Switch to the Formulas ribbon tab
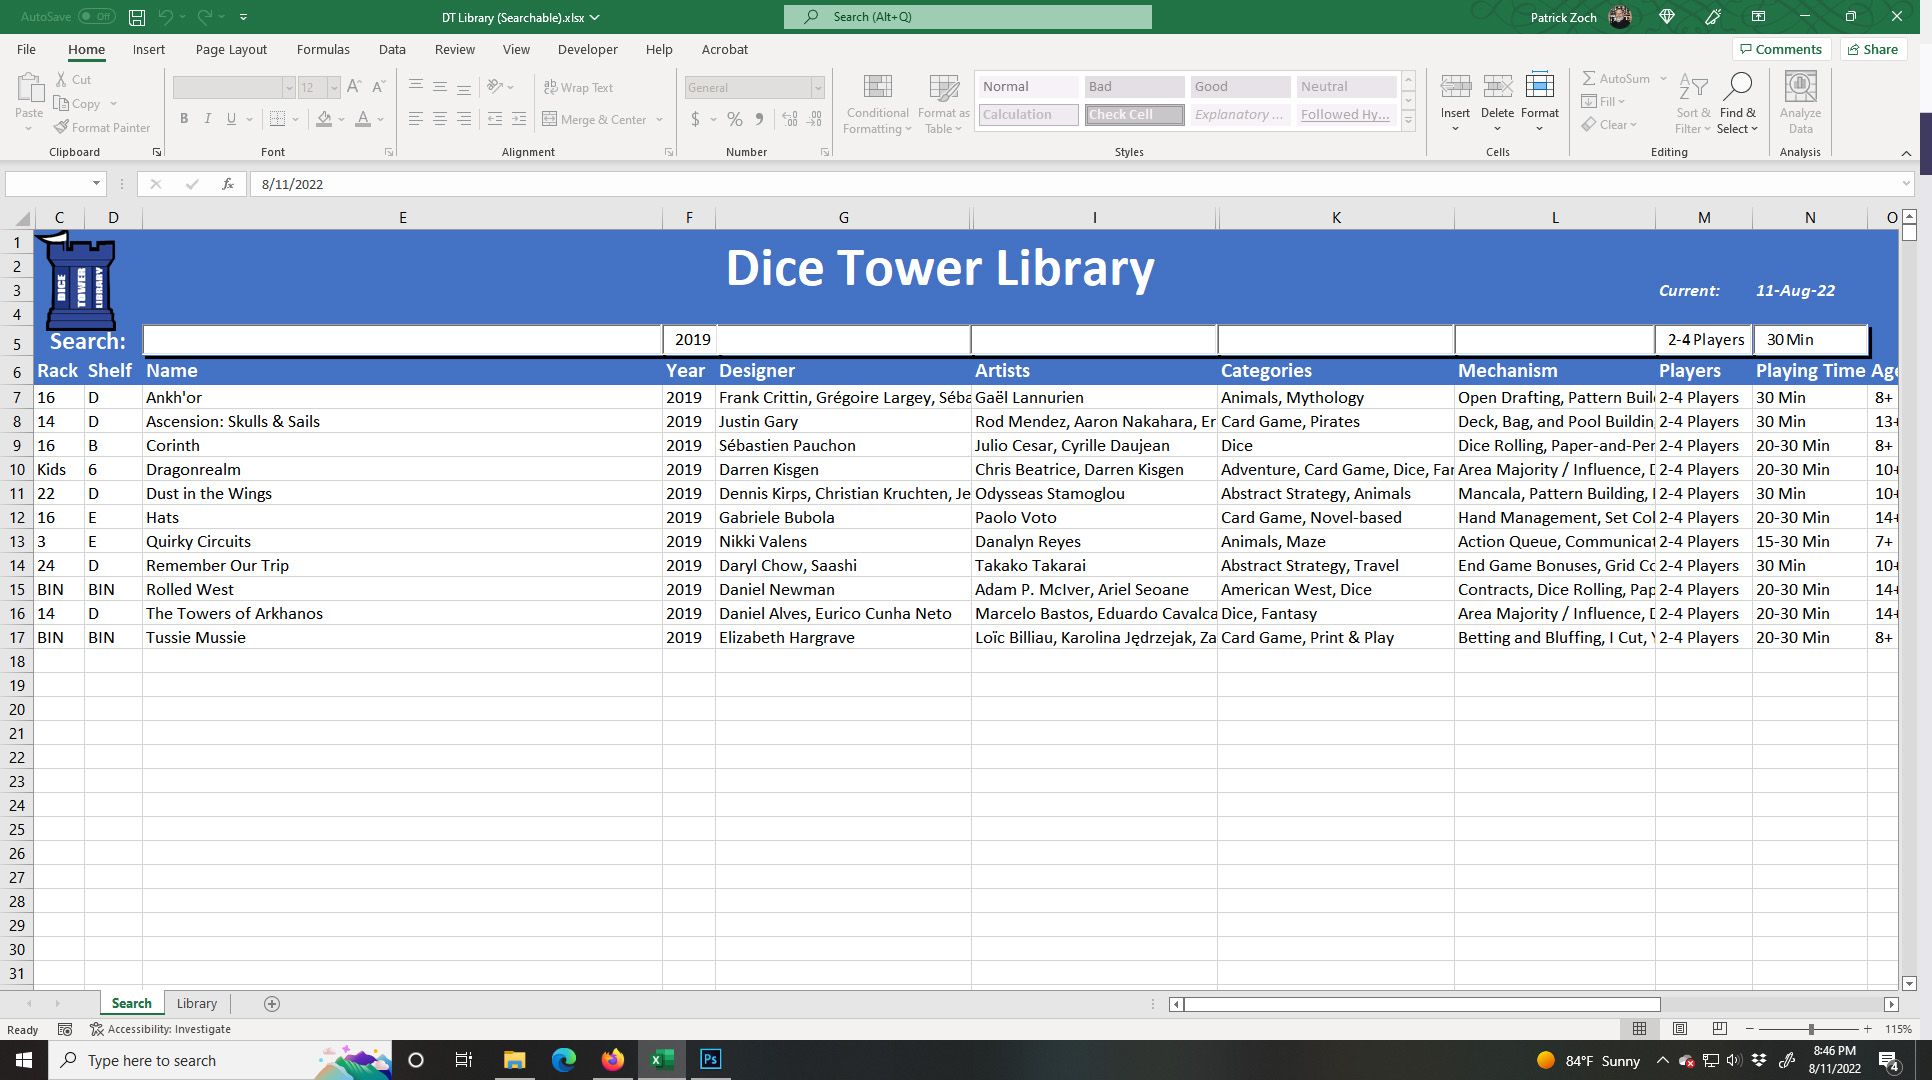 (322, 49)
